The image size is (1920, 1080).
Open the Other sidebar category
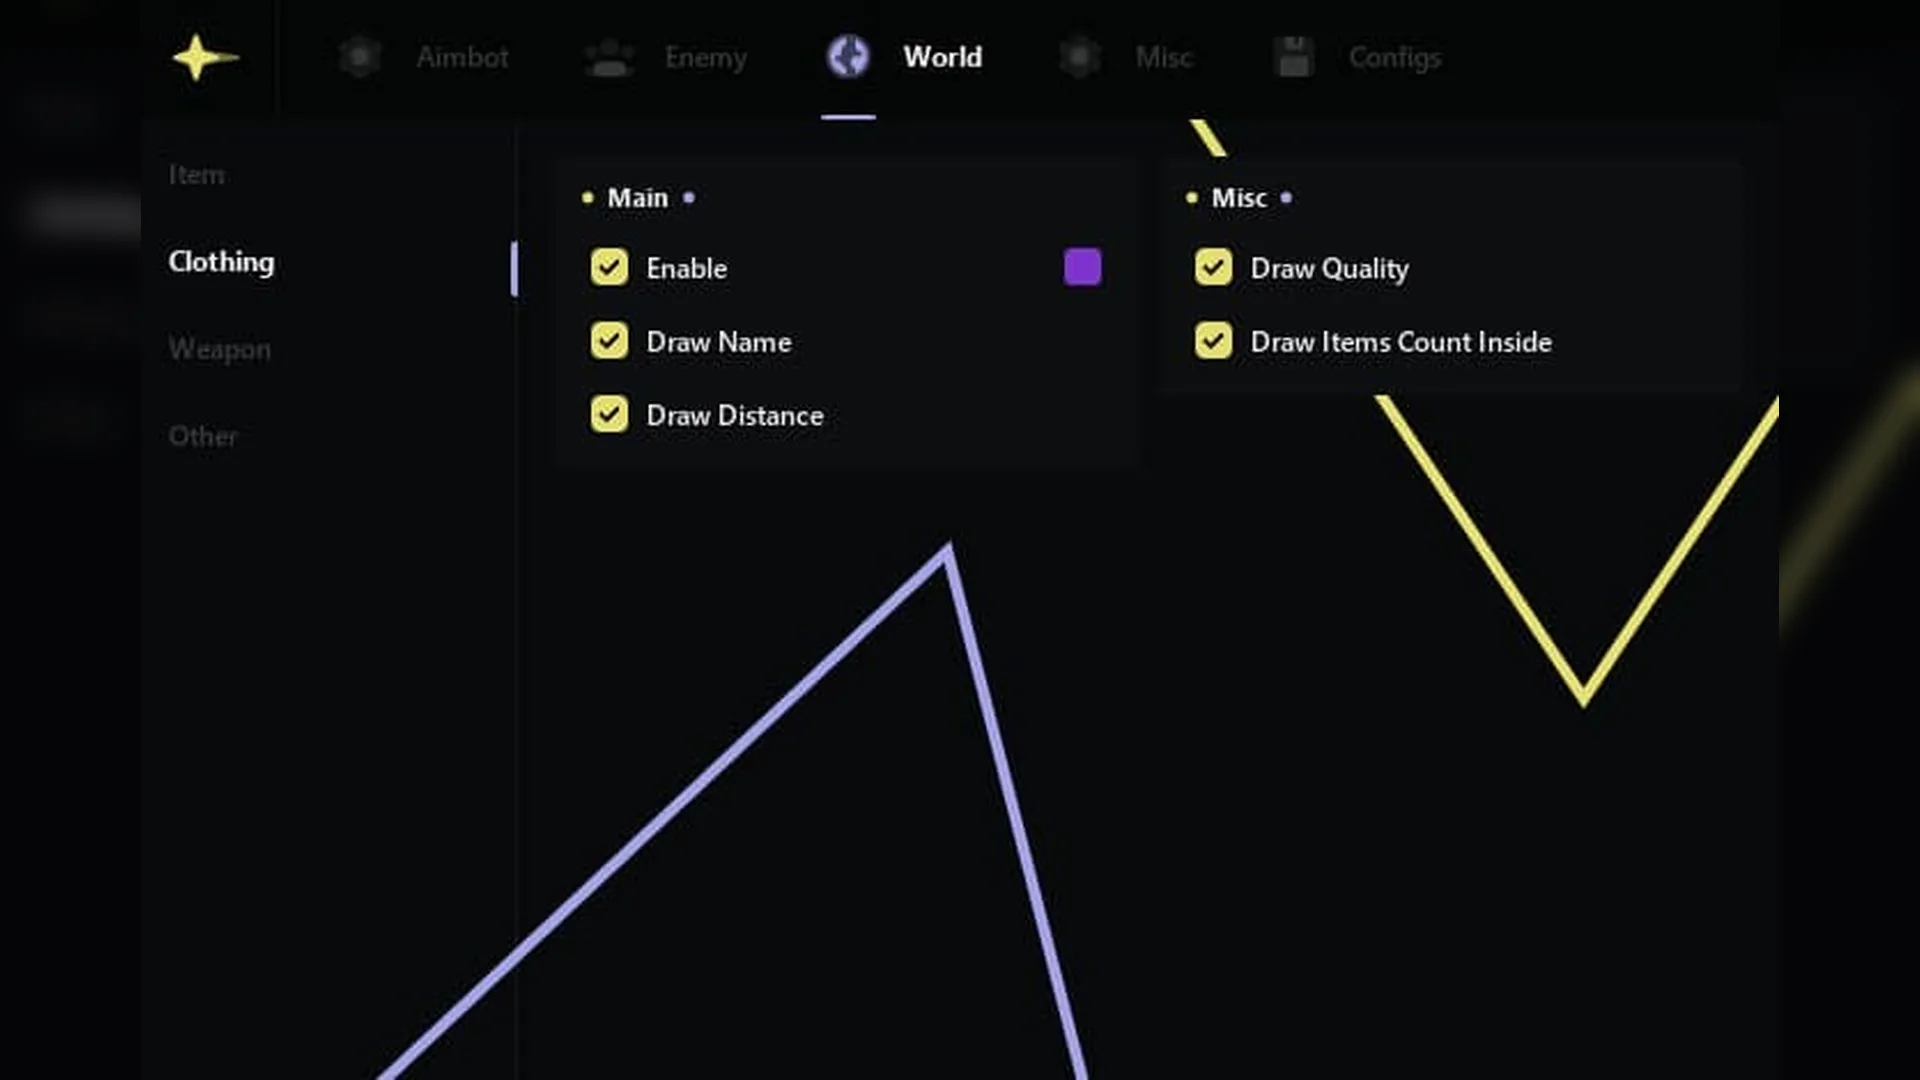pyautogui.click(x=203, y=436)
